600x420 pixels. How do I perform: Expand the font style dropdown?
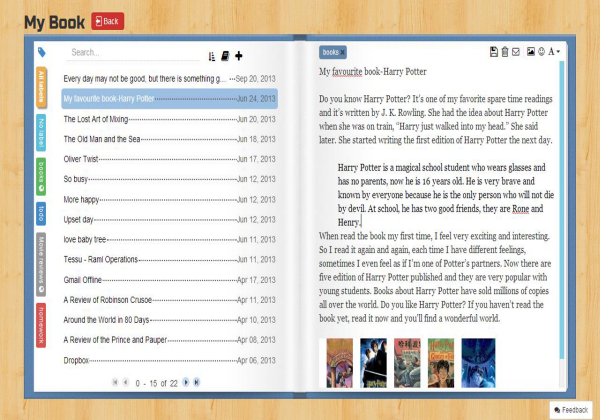tap(554, 51)
